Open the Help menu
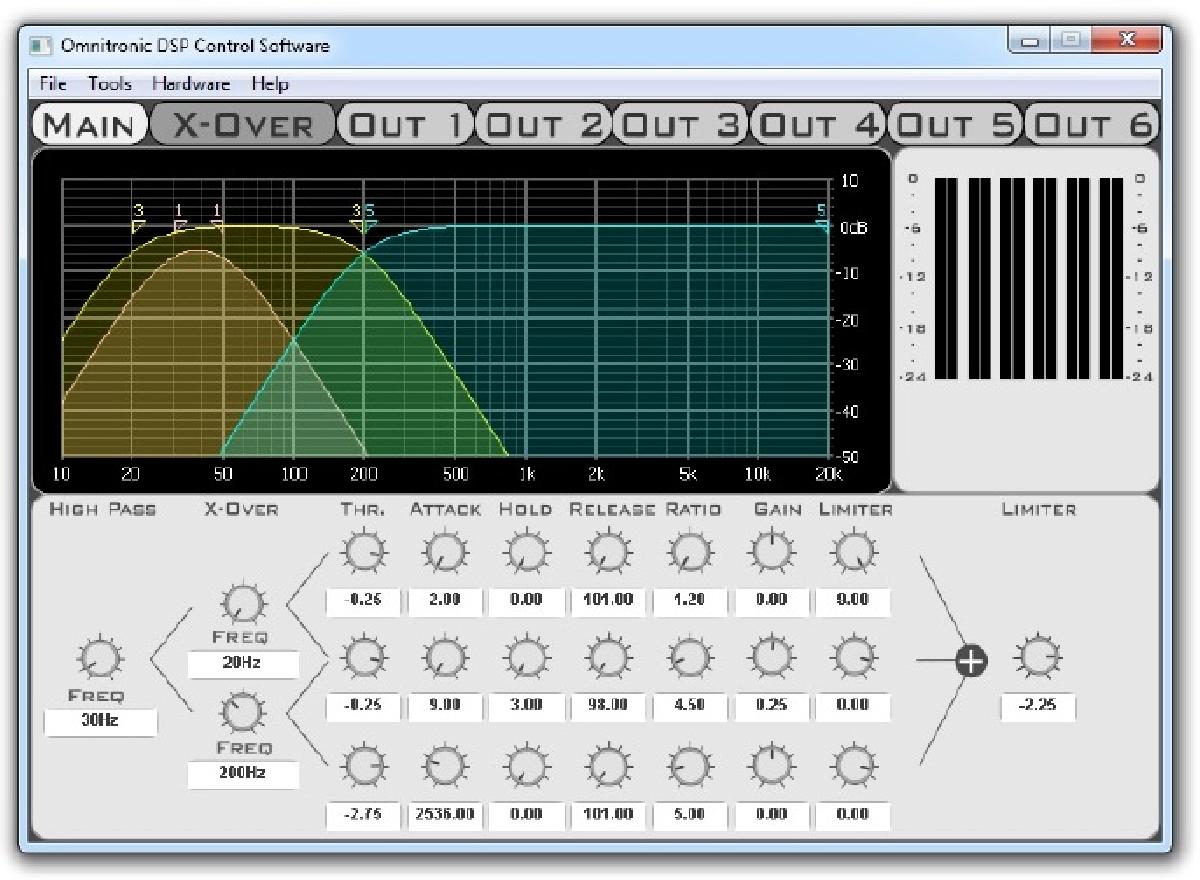The width and height of the screenshot is (1200, 880). 270,84
